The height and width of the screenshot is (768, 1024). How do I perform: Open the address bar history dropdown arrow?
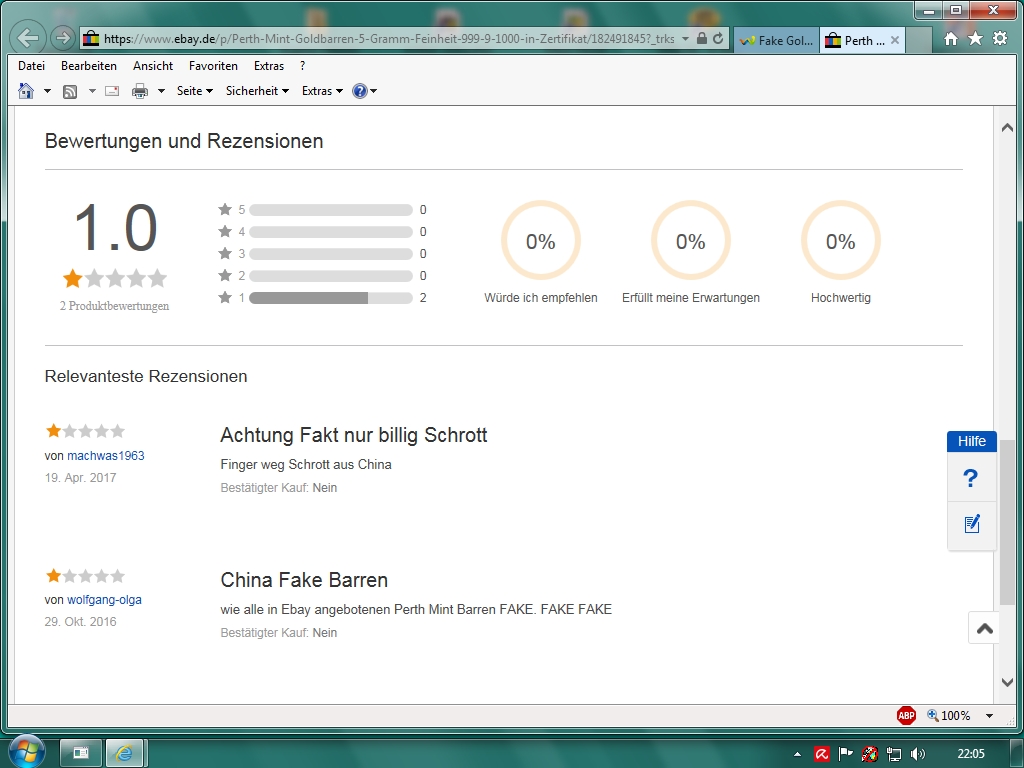click(685, 39)
